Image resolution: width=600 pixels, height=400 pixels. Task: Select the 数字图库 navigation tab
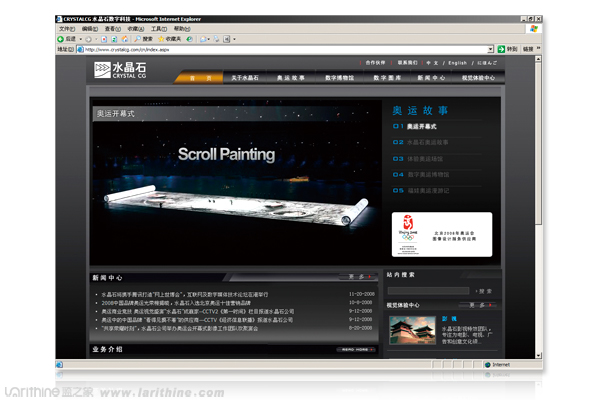coord(387,78)
